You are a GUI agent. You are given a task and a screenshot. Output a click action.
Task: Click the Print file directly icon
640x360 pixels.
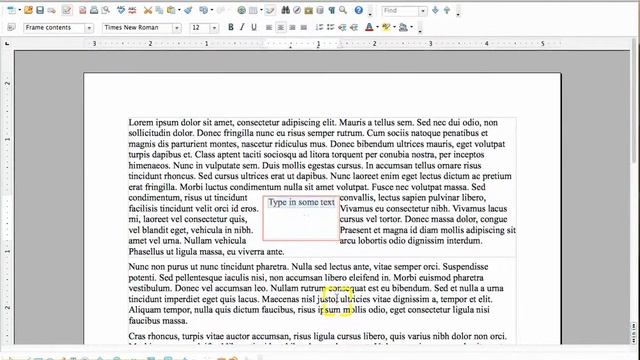[x=94, y=10]
